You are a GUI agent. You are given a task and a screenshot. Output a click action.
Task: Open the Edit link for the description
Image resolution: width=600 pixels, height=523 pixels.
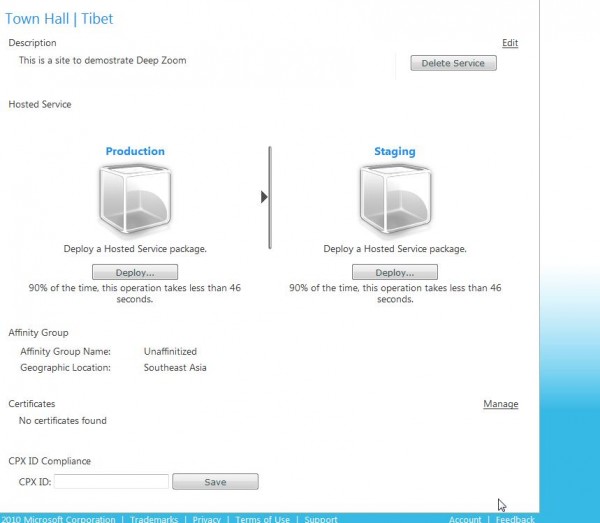click(x=510, y=43)
